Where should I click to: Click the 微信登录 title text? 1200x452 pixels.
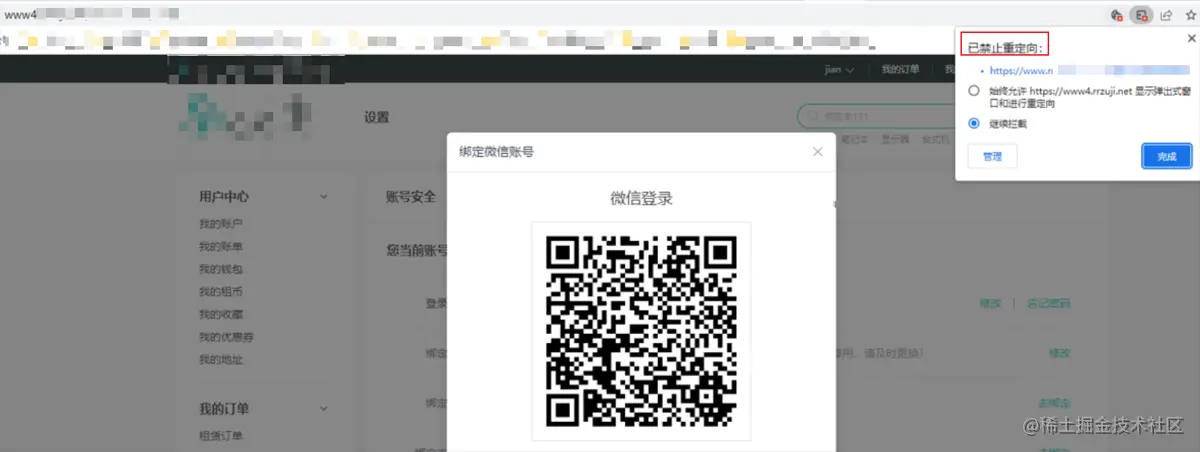pos(641,198)
